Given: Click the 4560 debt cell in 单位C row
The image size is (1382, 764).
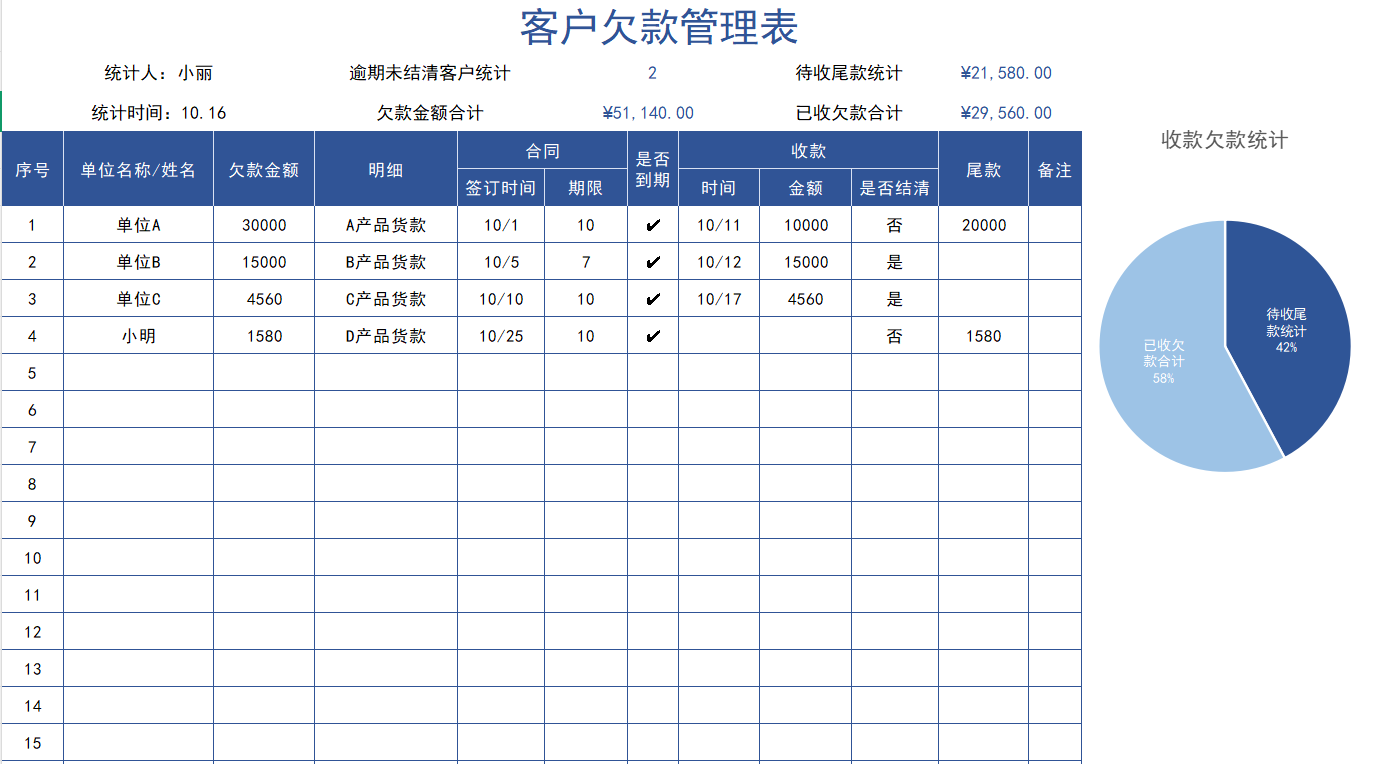Looking at the screenshot, I should (264, 299).
